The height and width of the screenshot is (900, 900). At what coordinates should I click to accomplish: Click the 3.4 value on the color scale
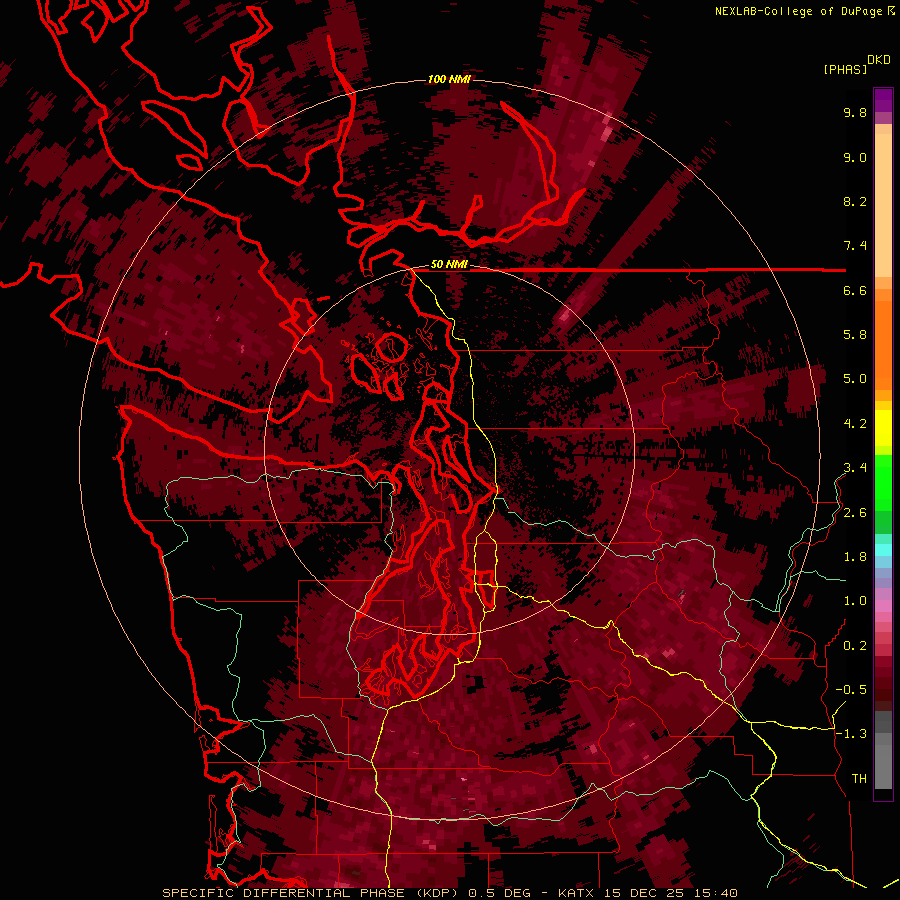click(855, 468)
